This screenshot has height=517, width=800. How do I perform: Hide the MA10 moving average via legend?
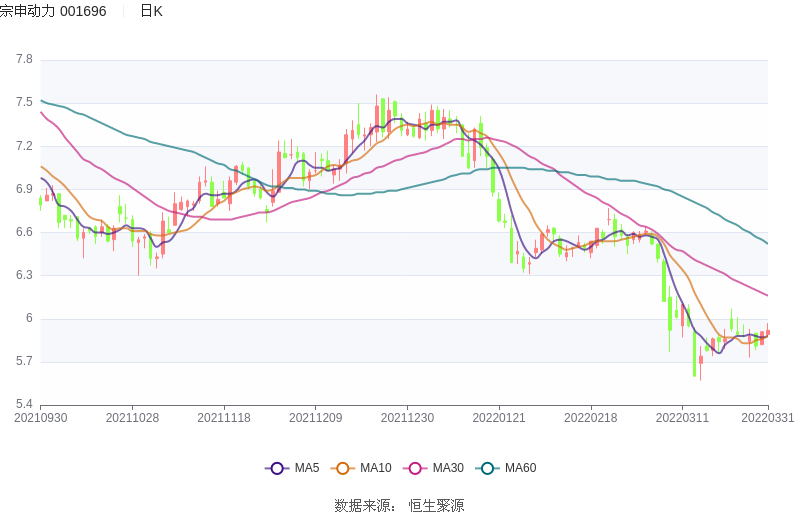pyautogui.click(x=364, y=468)
